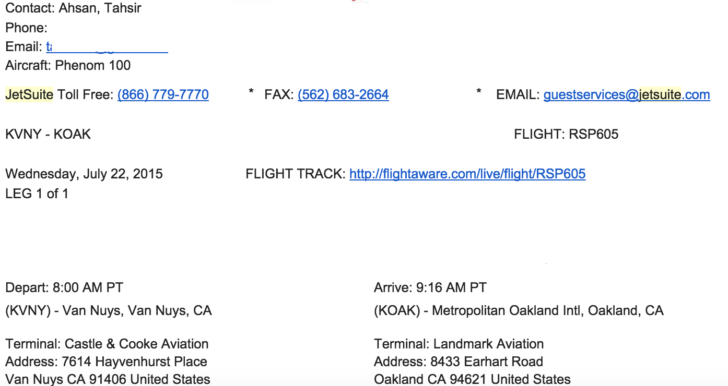Open the flightaware RSP605 tracking link
The image size is (728, 386).
click(467, 174)
